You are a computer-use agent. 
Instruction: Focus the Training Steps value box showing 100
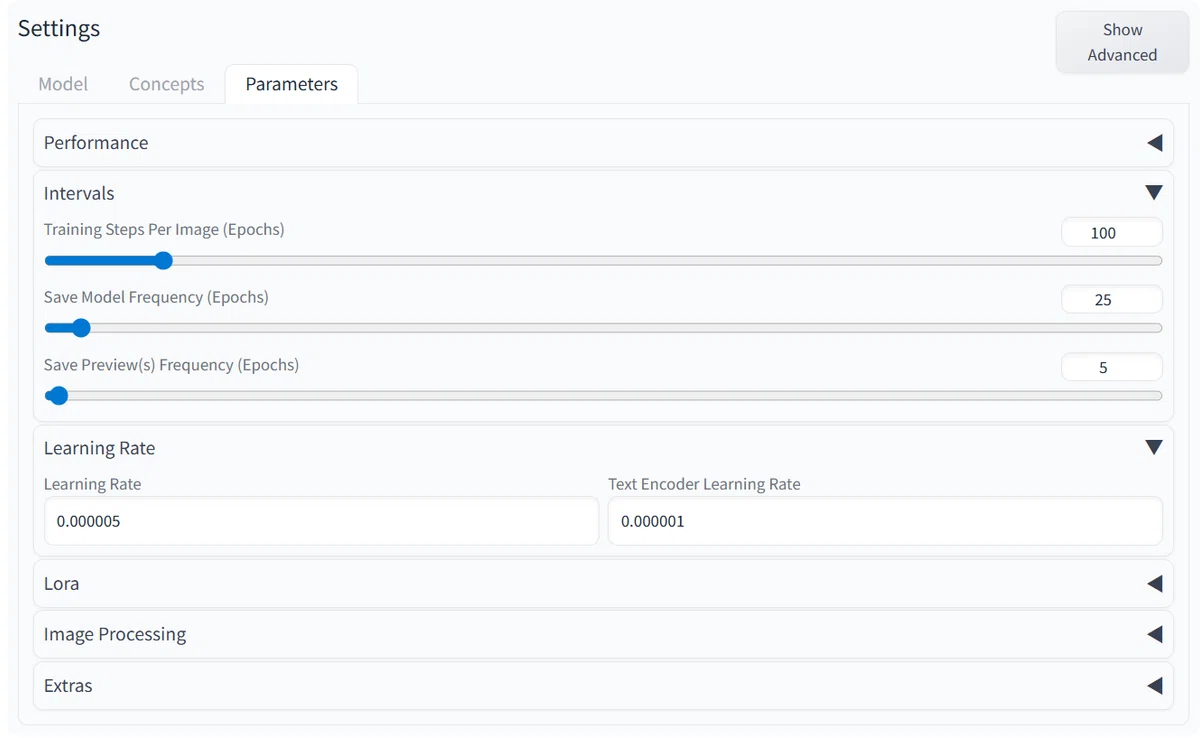click(1112, 232)
